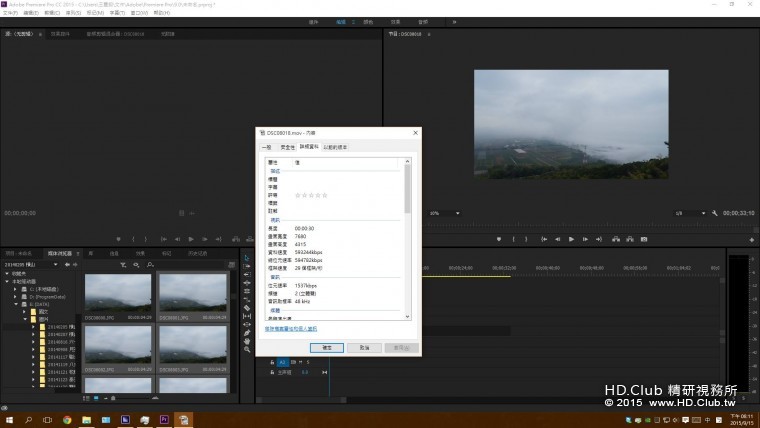Switch to the Security tab in properties dialog
The height and width of the screenshot is (428, 760).
287,146
